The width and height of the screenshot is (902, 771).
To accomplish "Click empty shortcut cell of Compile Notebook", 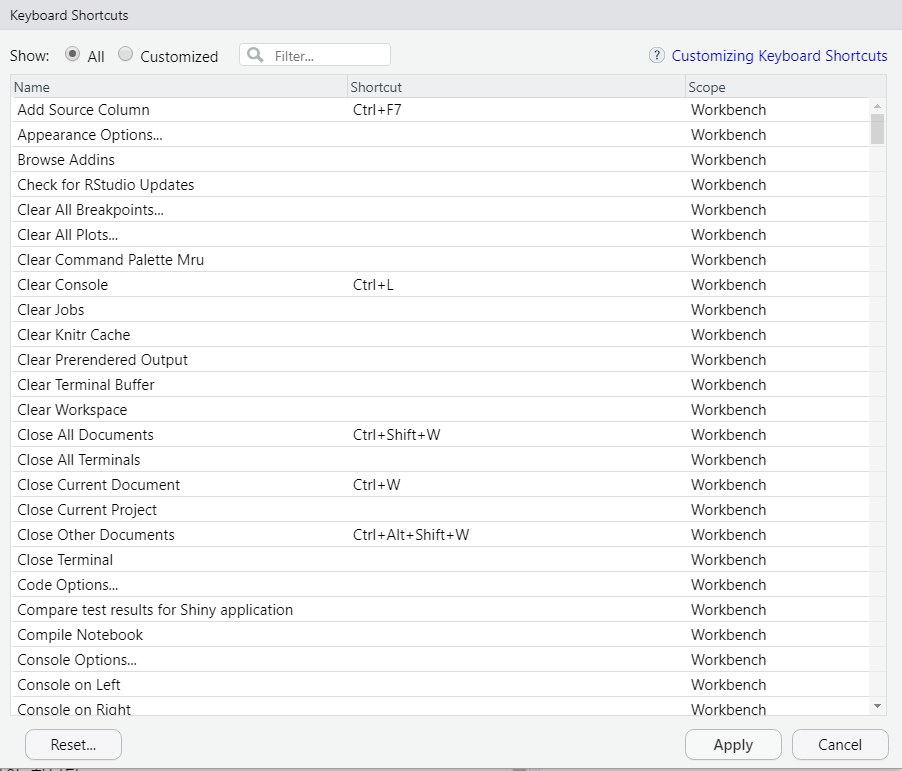I will tap(517, 635).
